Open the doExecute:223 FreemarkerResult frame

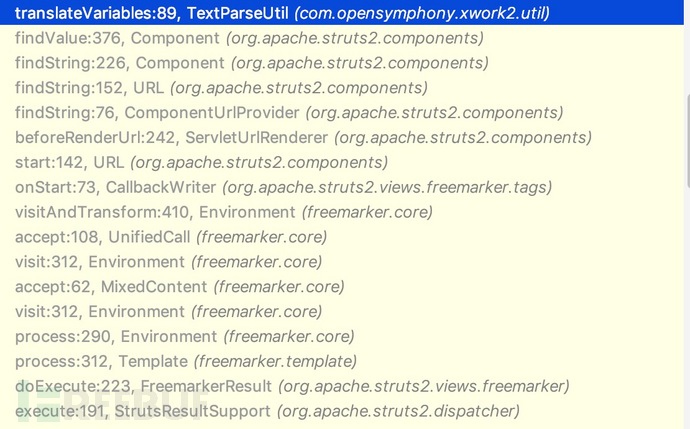[292, 386]
